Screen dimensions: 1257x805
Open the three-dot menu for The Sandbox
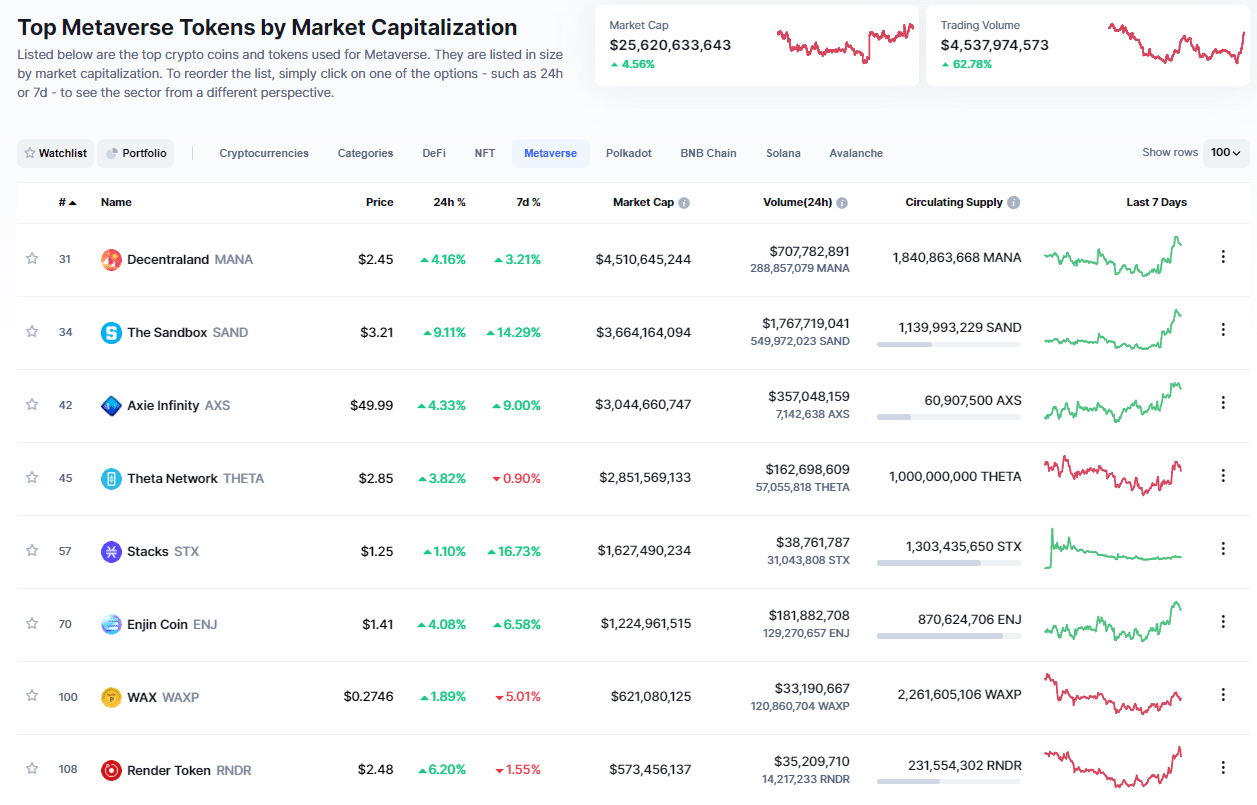tap(1222, 329)
